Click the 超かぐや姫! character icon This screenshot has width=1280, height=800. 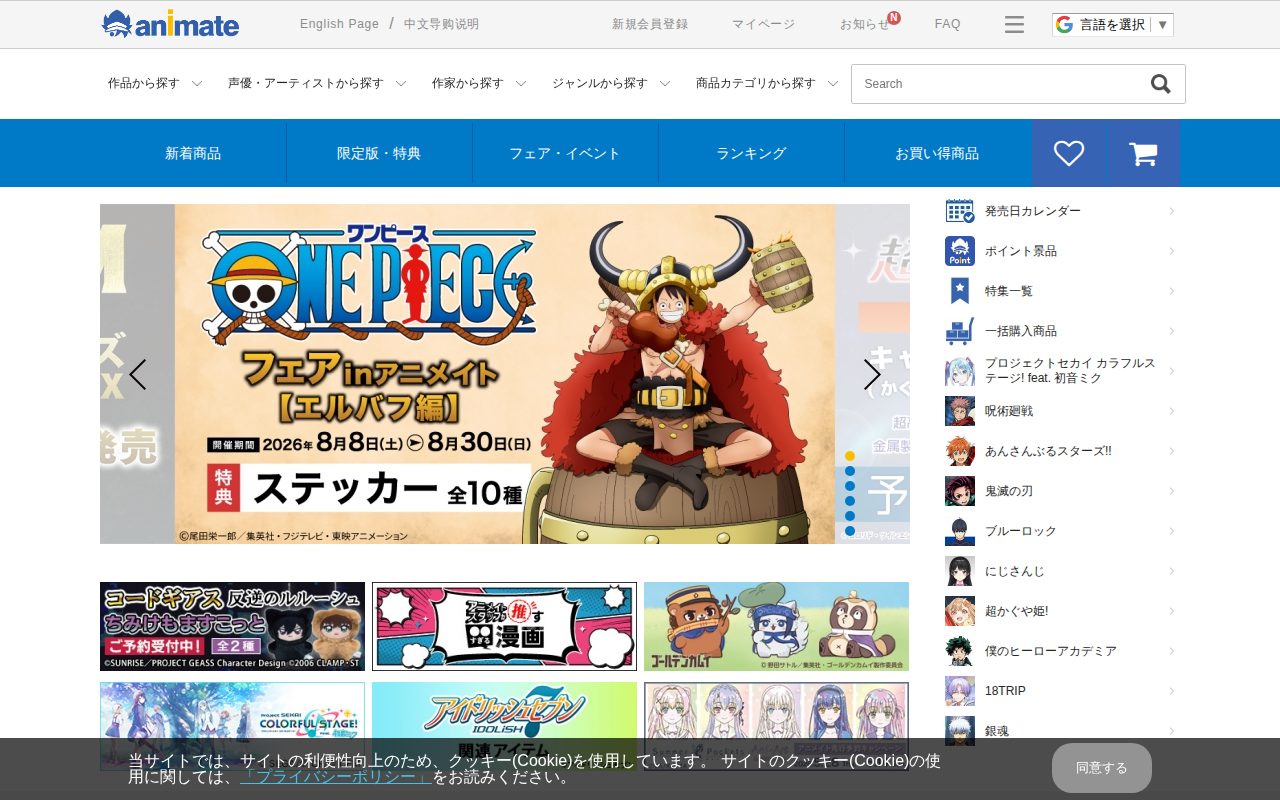click(960, 611)
